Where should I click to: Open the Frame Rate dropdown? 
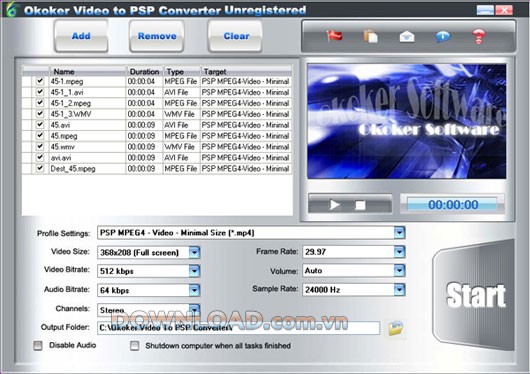pos(399,252)
